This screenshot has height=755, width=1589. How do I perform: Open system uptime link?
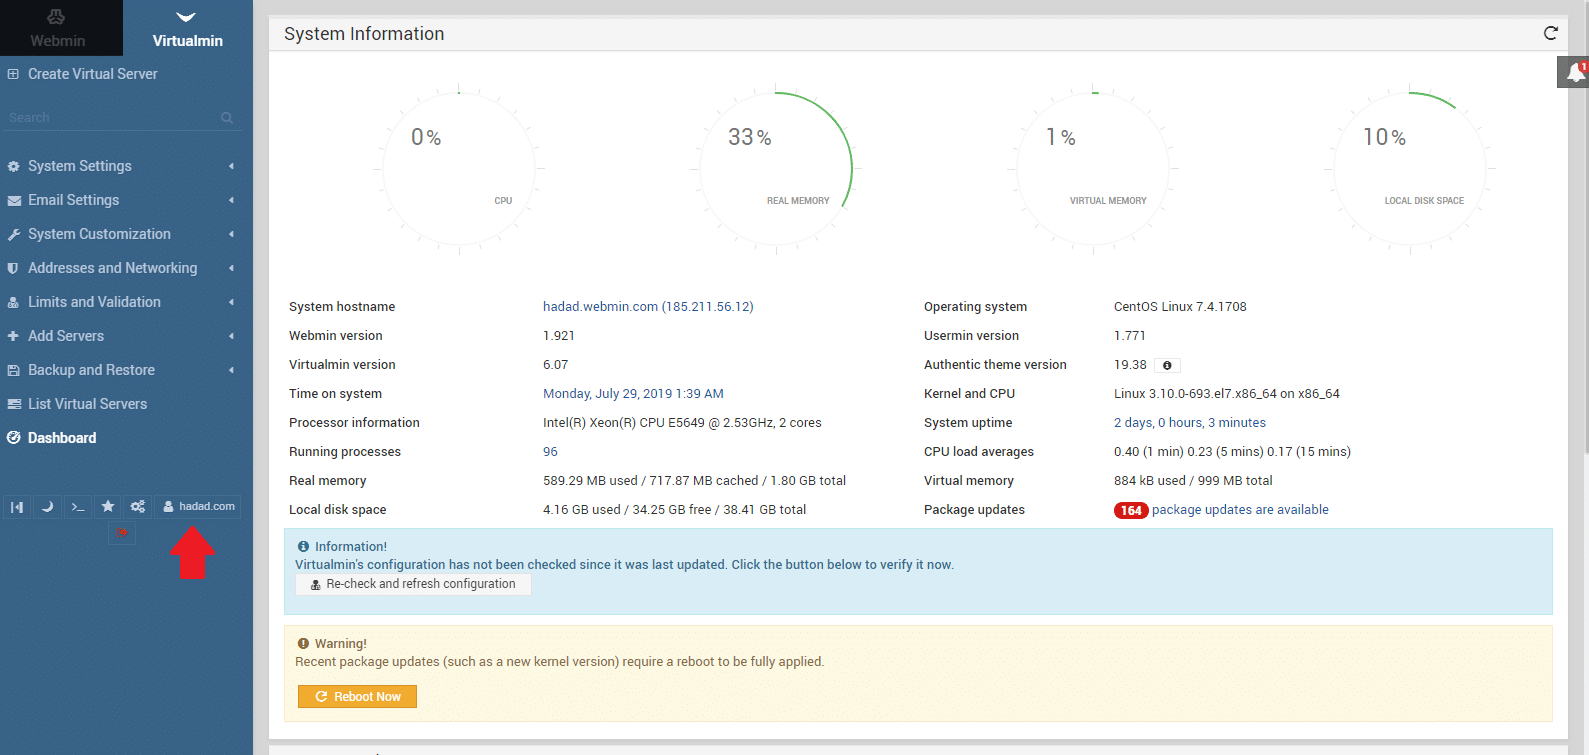(x=1190, y=423)
